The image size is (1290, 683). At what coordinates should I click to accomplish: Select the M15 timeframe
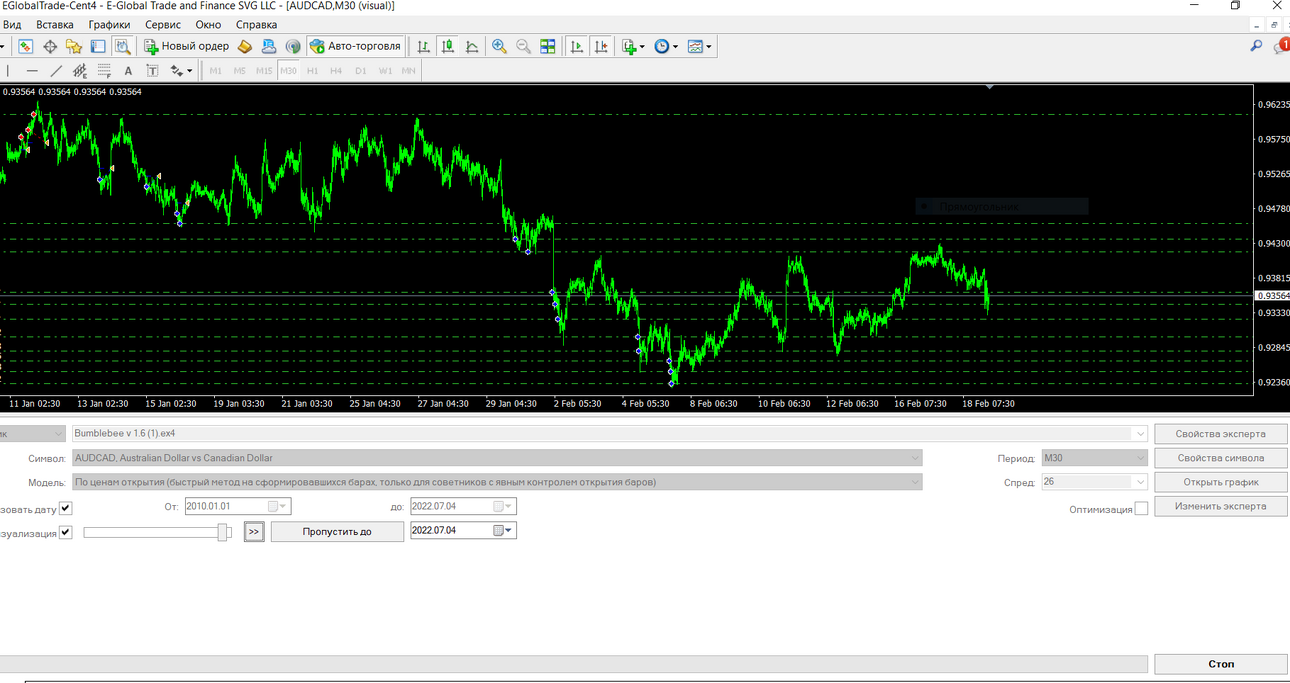tap(264, 71)
